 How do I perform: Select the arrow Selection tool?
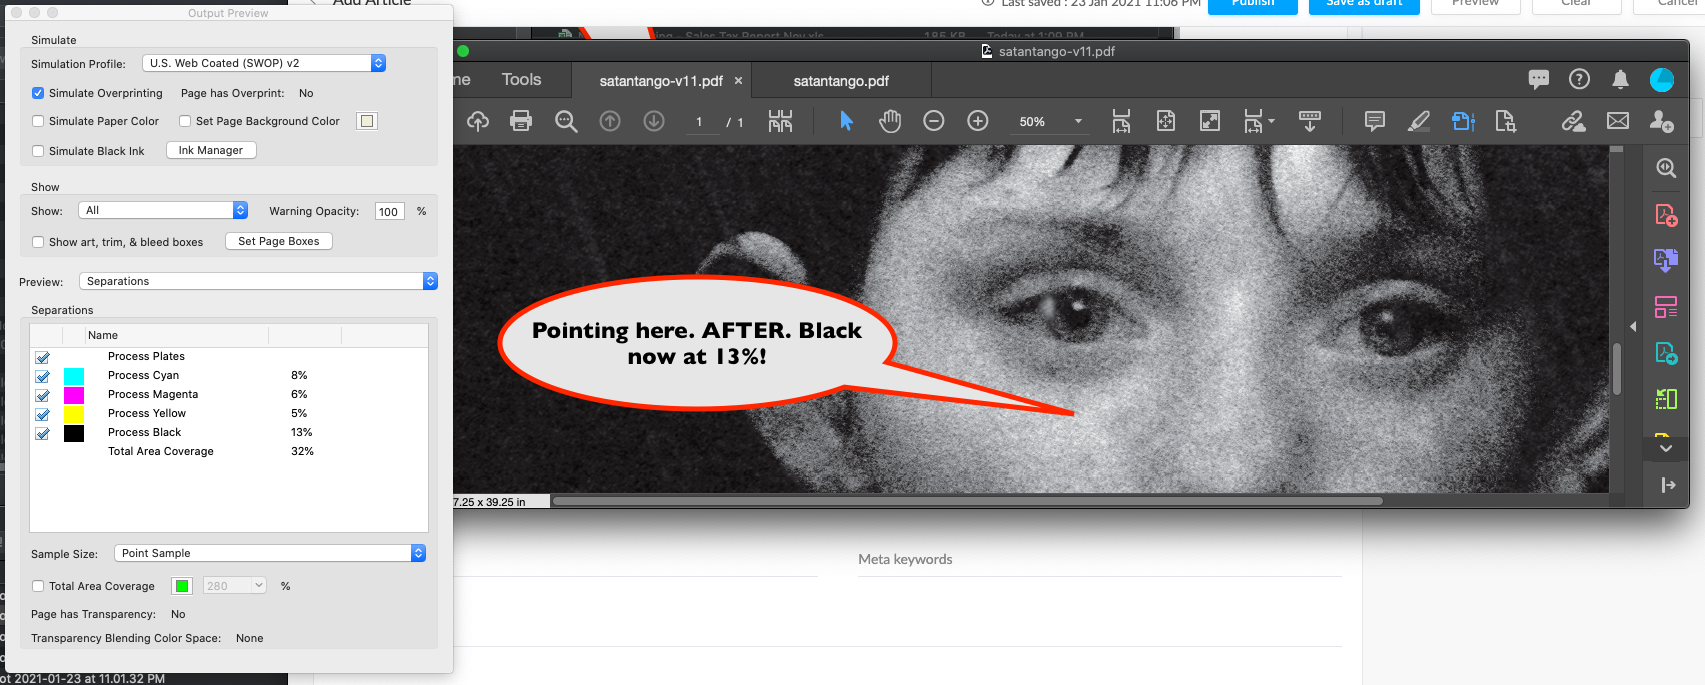coord(846,121)
